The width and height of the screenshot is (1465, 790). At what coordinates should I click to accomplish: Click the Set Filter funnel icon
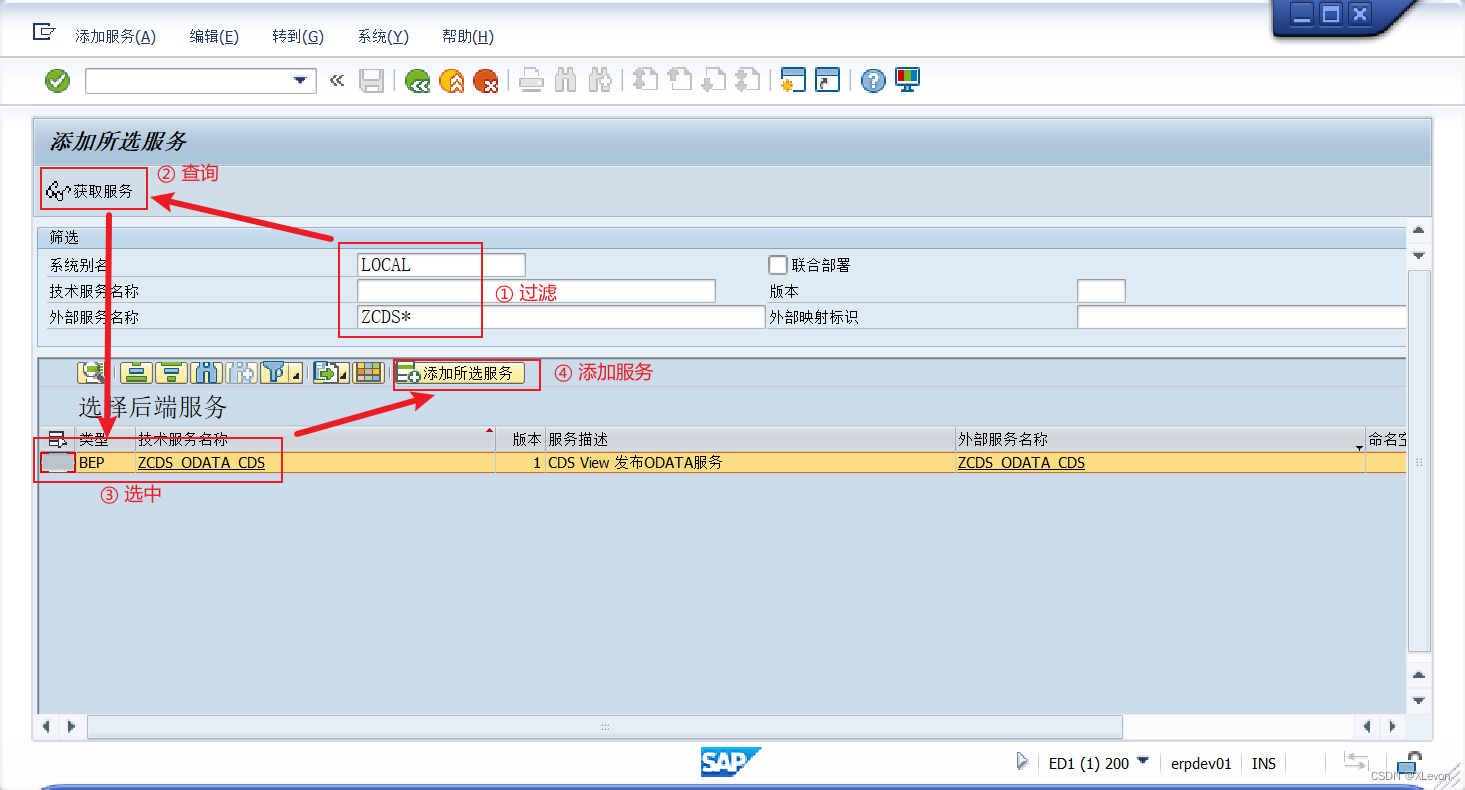click(x=274, y=373)
